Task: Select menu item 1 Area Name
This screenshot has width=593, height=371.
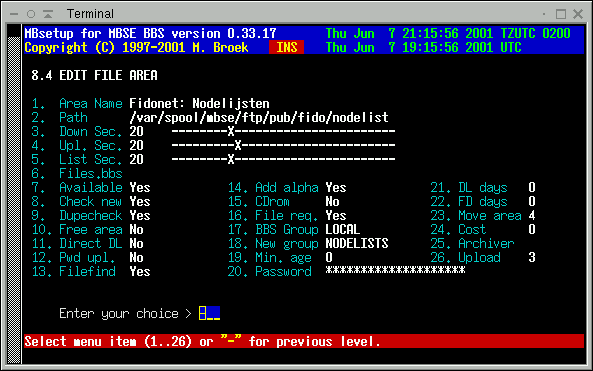Action: 77,103
